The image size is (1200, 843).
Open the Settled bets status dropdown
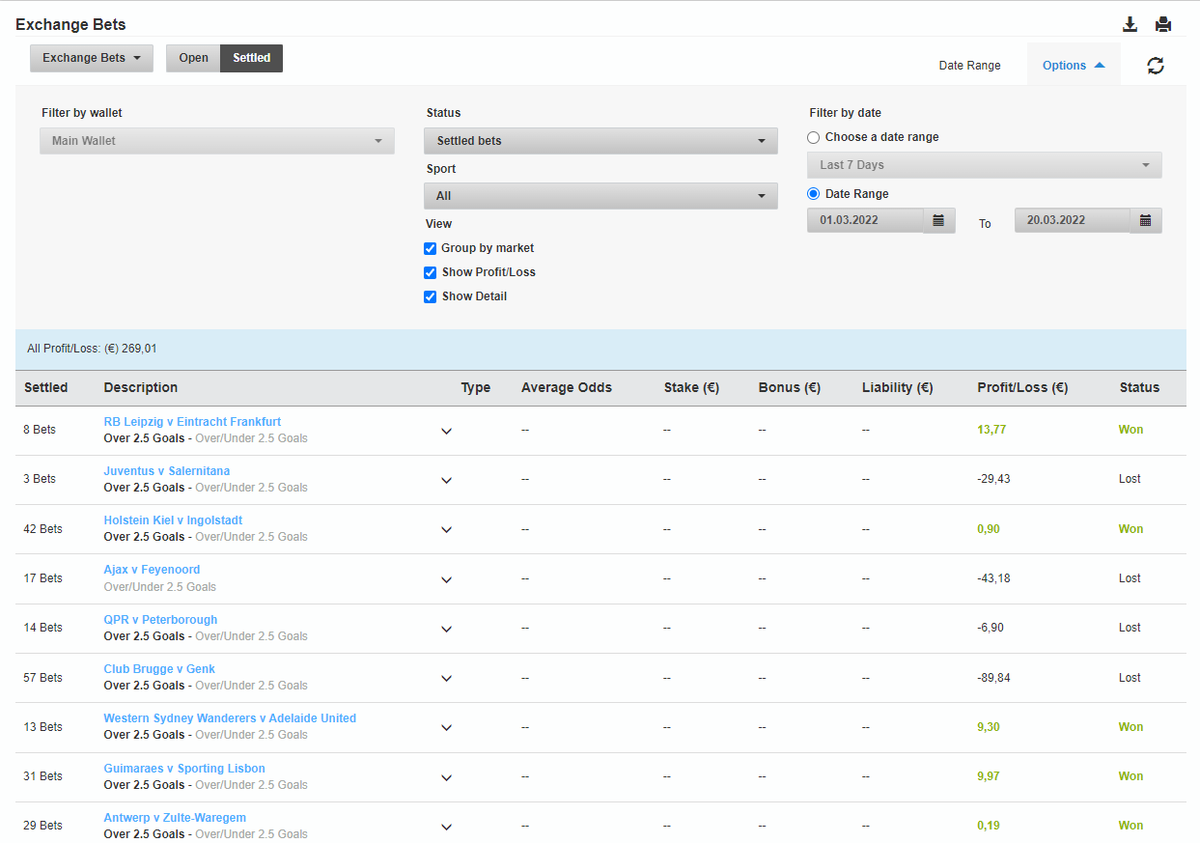[x=601, y=141]
